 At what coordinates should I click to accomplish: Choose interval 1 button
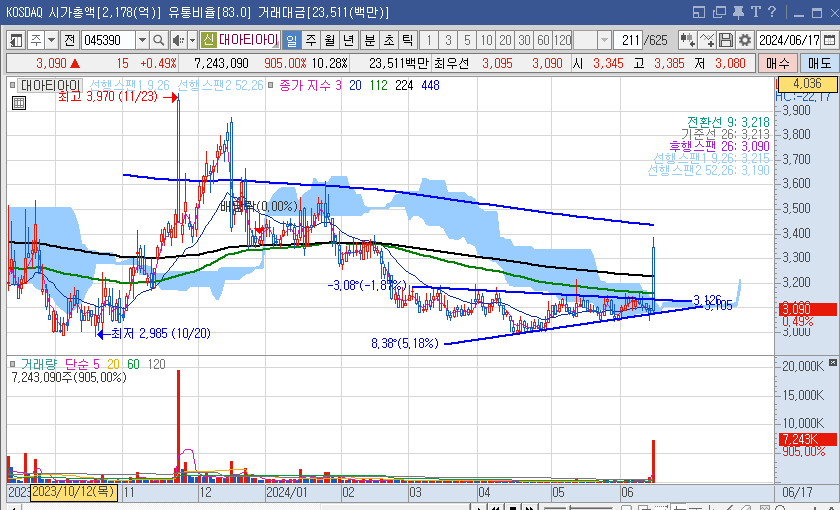(x=429, y=40)
